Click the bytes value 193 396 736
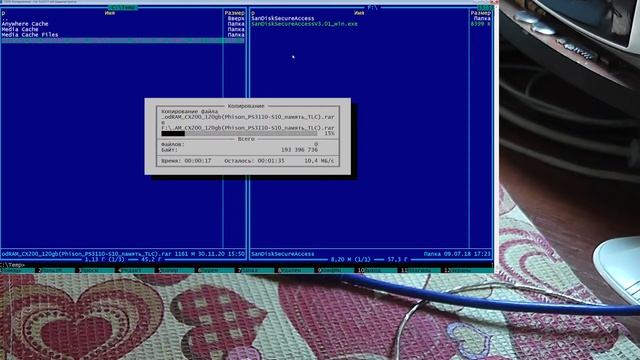640x360 pixels. click(x=299, y=150)
